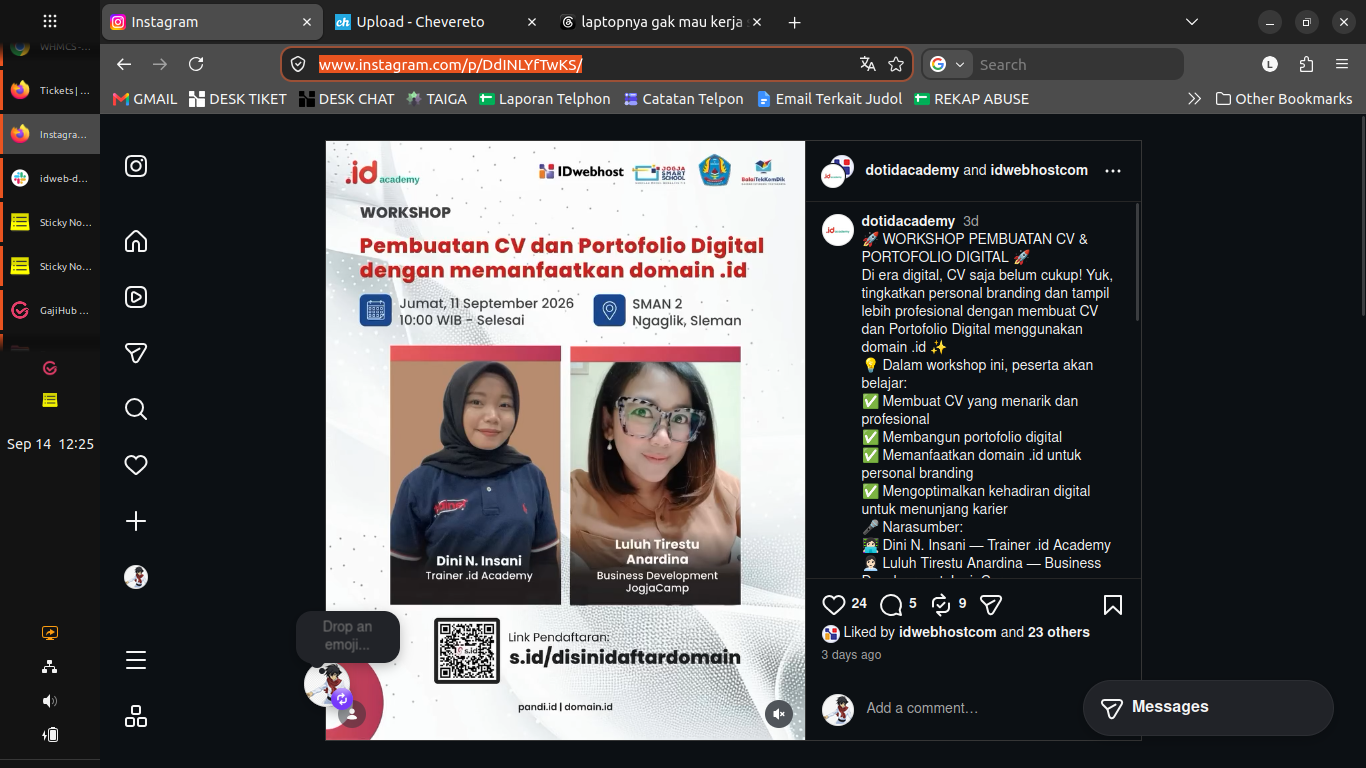Viewport: 1366px width, 768px height.
Task: Open Instagram Home from sidebar
Action: [x=136, y=241]
